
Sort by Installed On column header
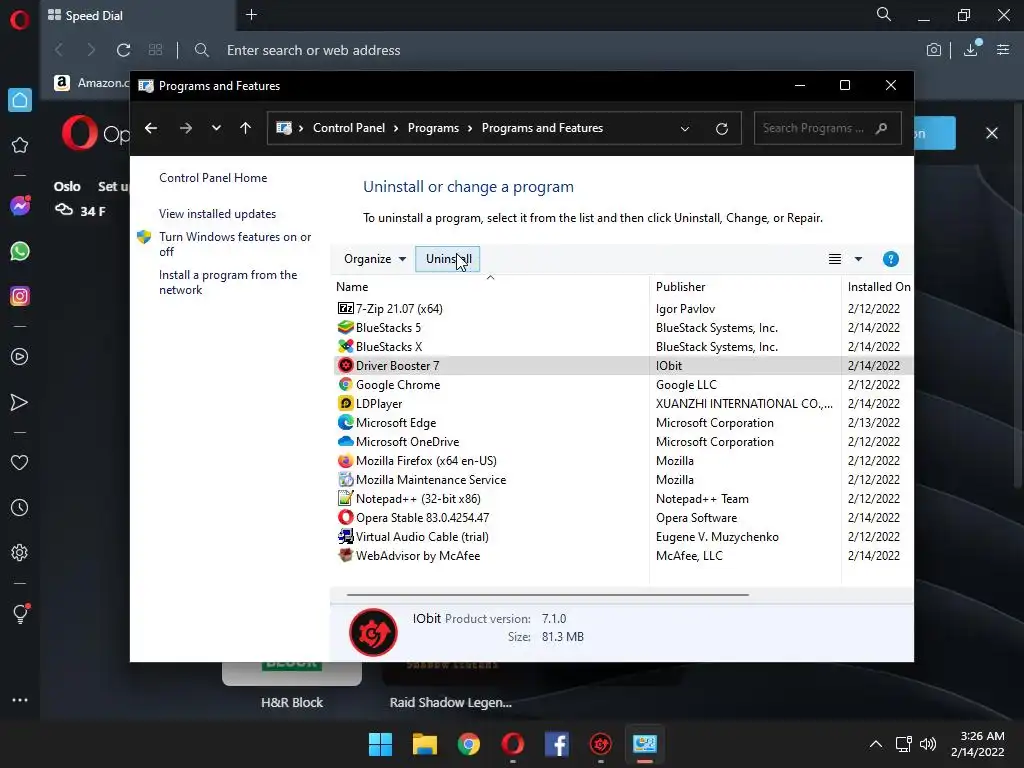[878, 287]
